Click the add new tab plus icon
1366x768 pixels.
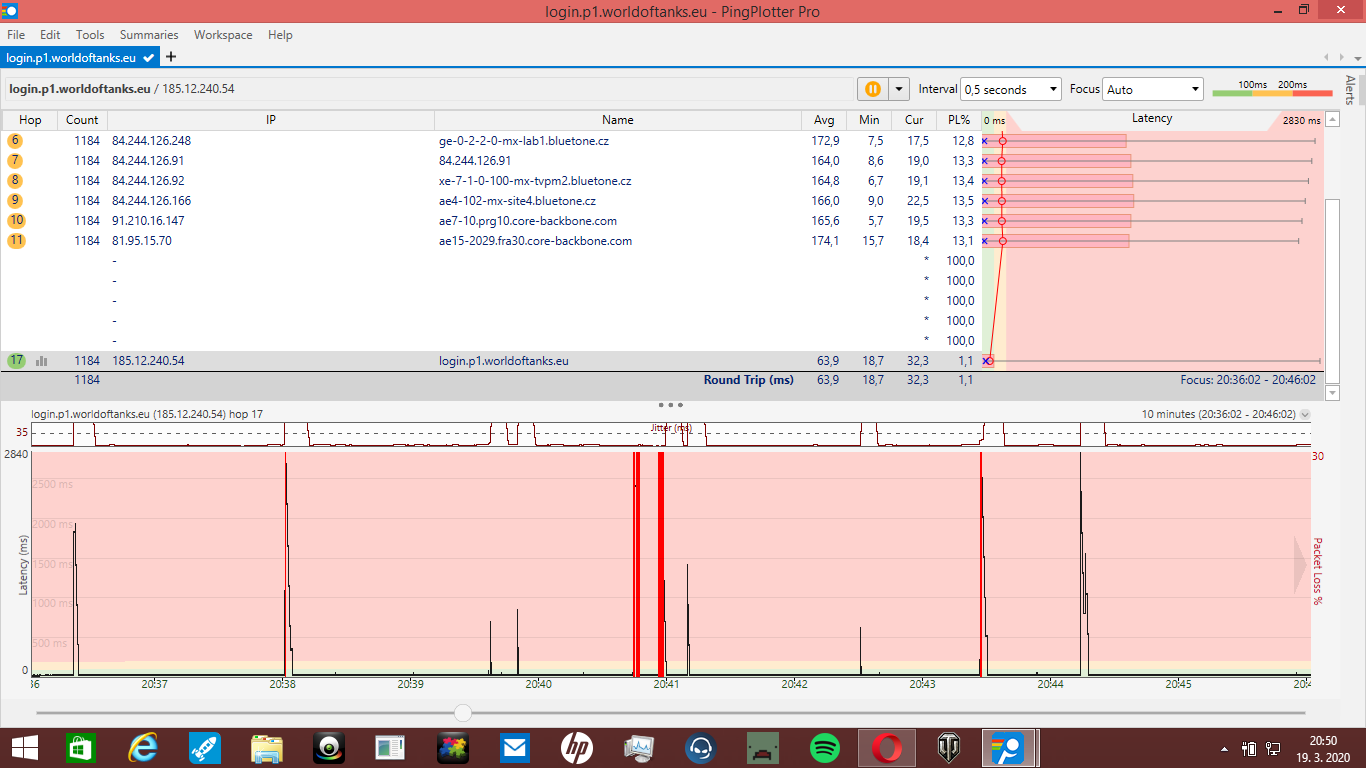(x=171, y=57)
